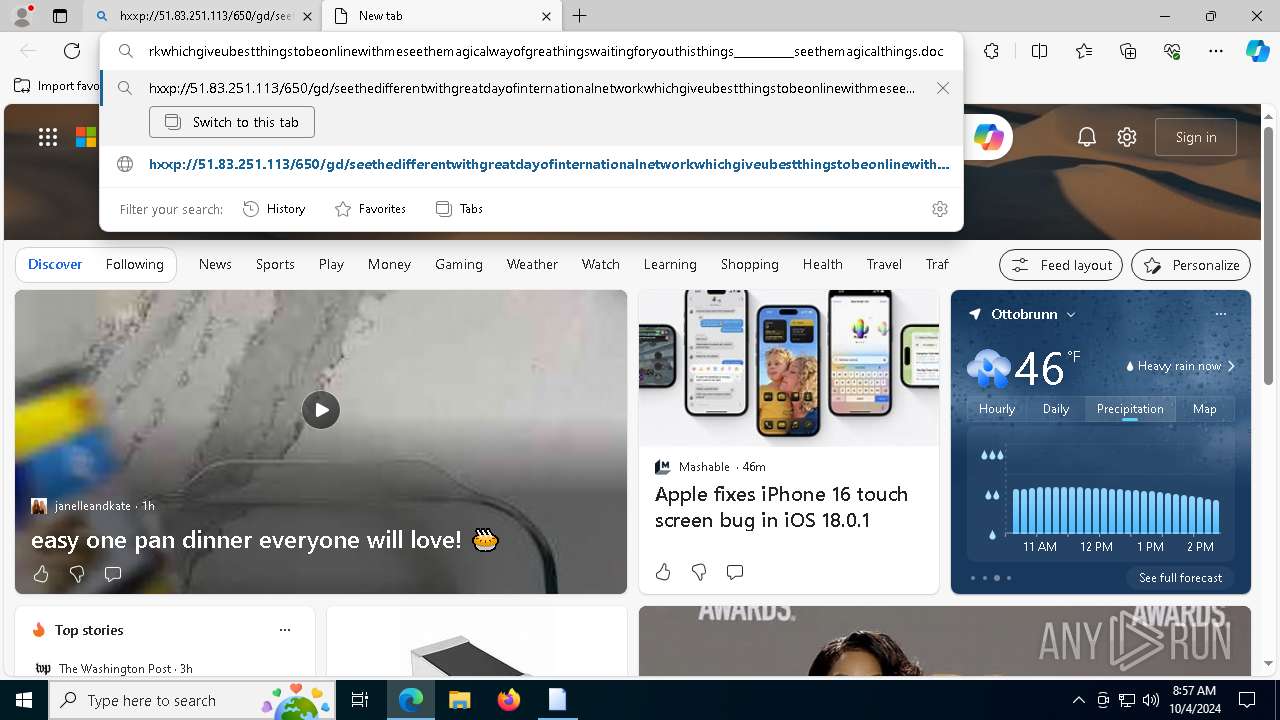Click the Personalize button
Screen dimensions: 1280x720
click(x=1191, y=265)
